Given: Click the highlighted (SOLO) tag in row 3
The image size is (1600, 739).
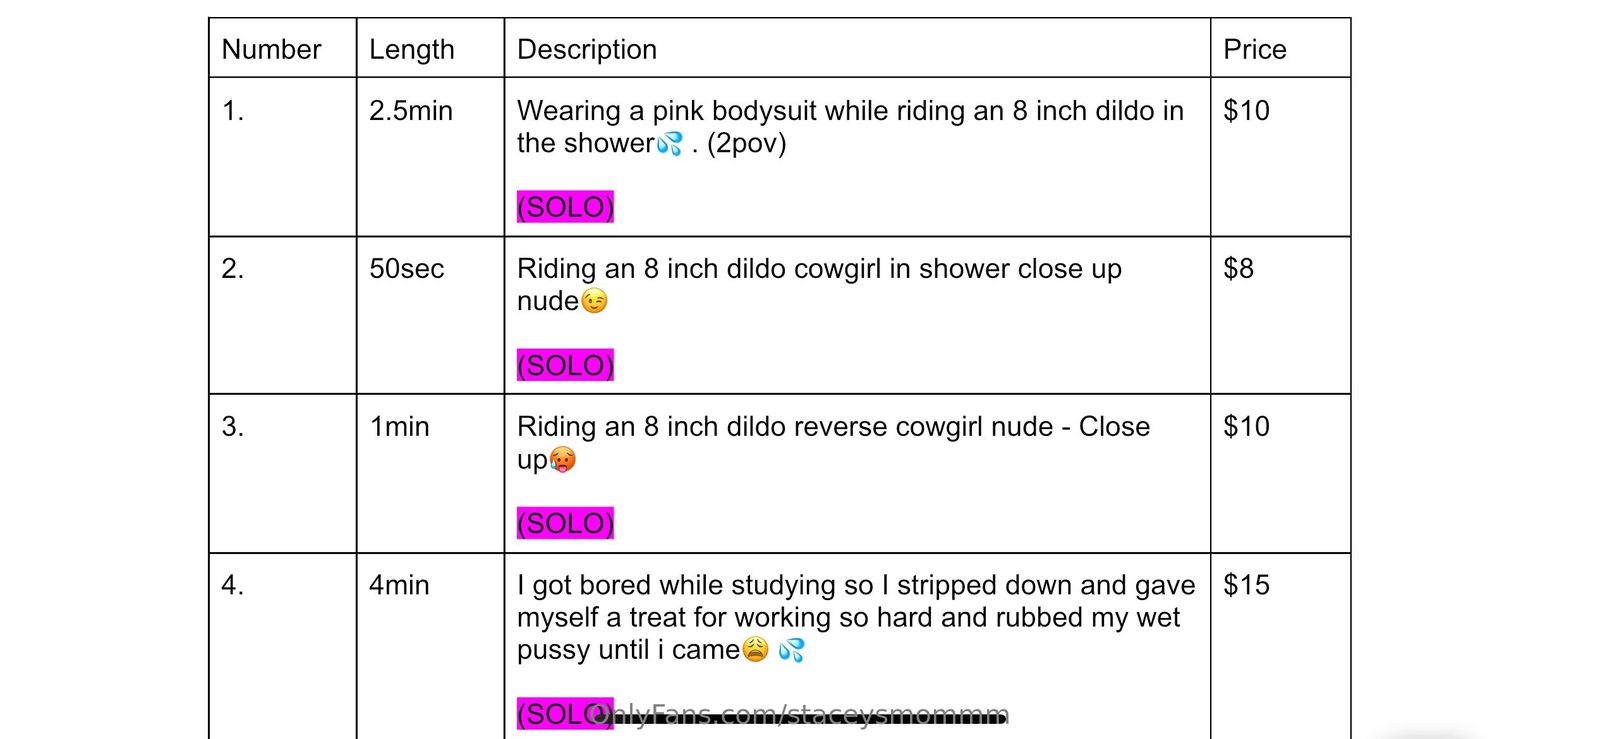Looking at the screenshot, I should pos(565,523).
